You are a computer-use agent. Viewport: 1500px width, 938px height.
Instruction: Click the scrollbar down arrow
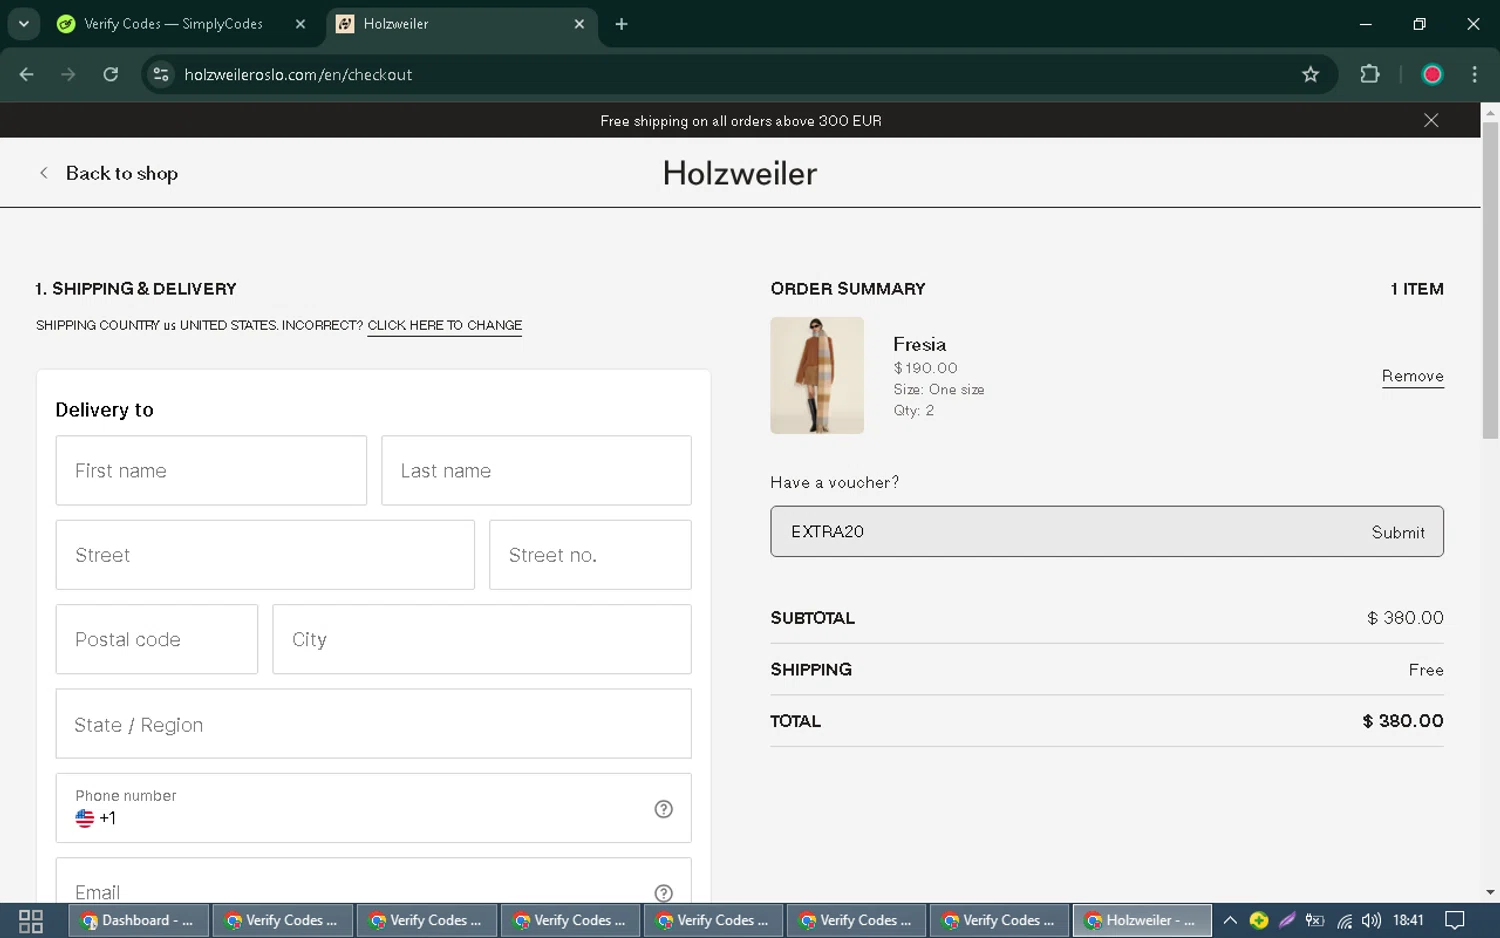point(1490,892)
